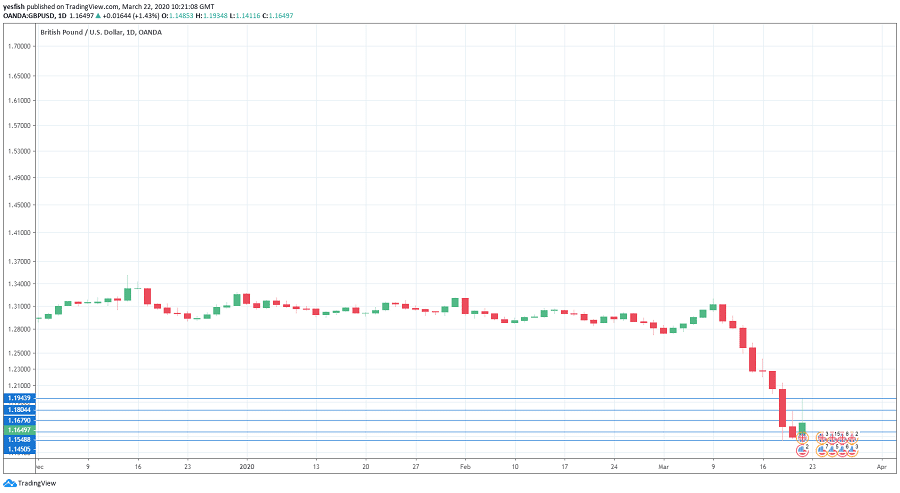Open UK flag event marker with count 8
The height and width of the screenshot is (493, 900).
(x=843, y=439)
